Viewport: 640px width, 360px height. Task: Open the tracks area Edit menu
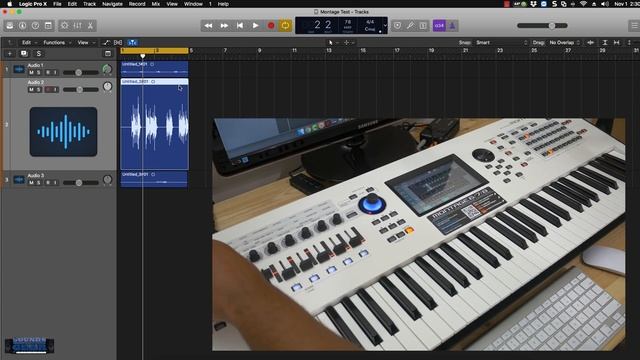pyautogui.click(x=29, y=42)
